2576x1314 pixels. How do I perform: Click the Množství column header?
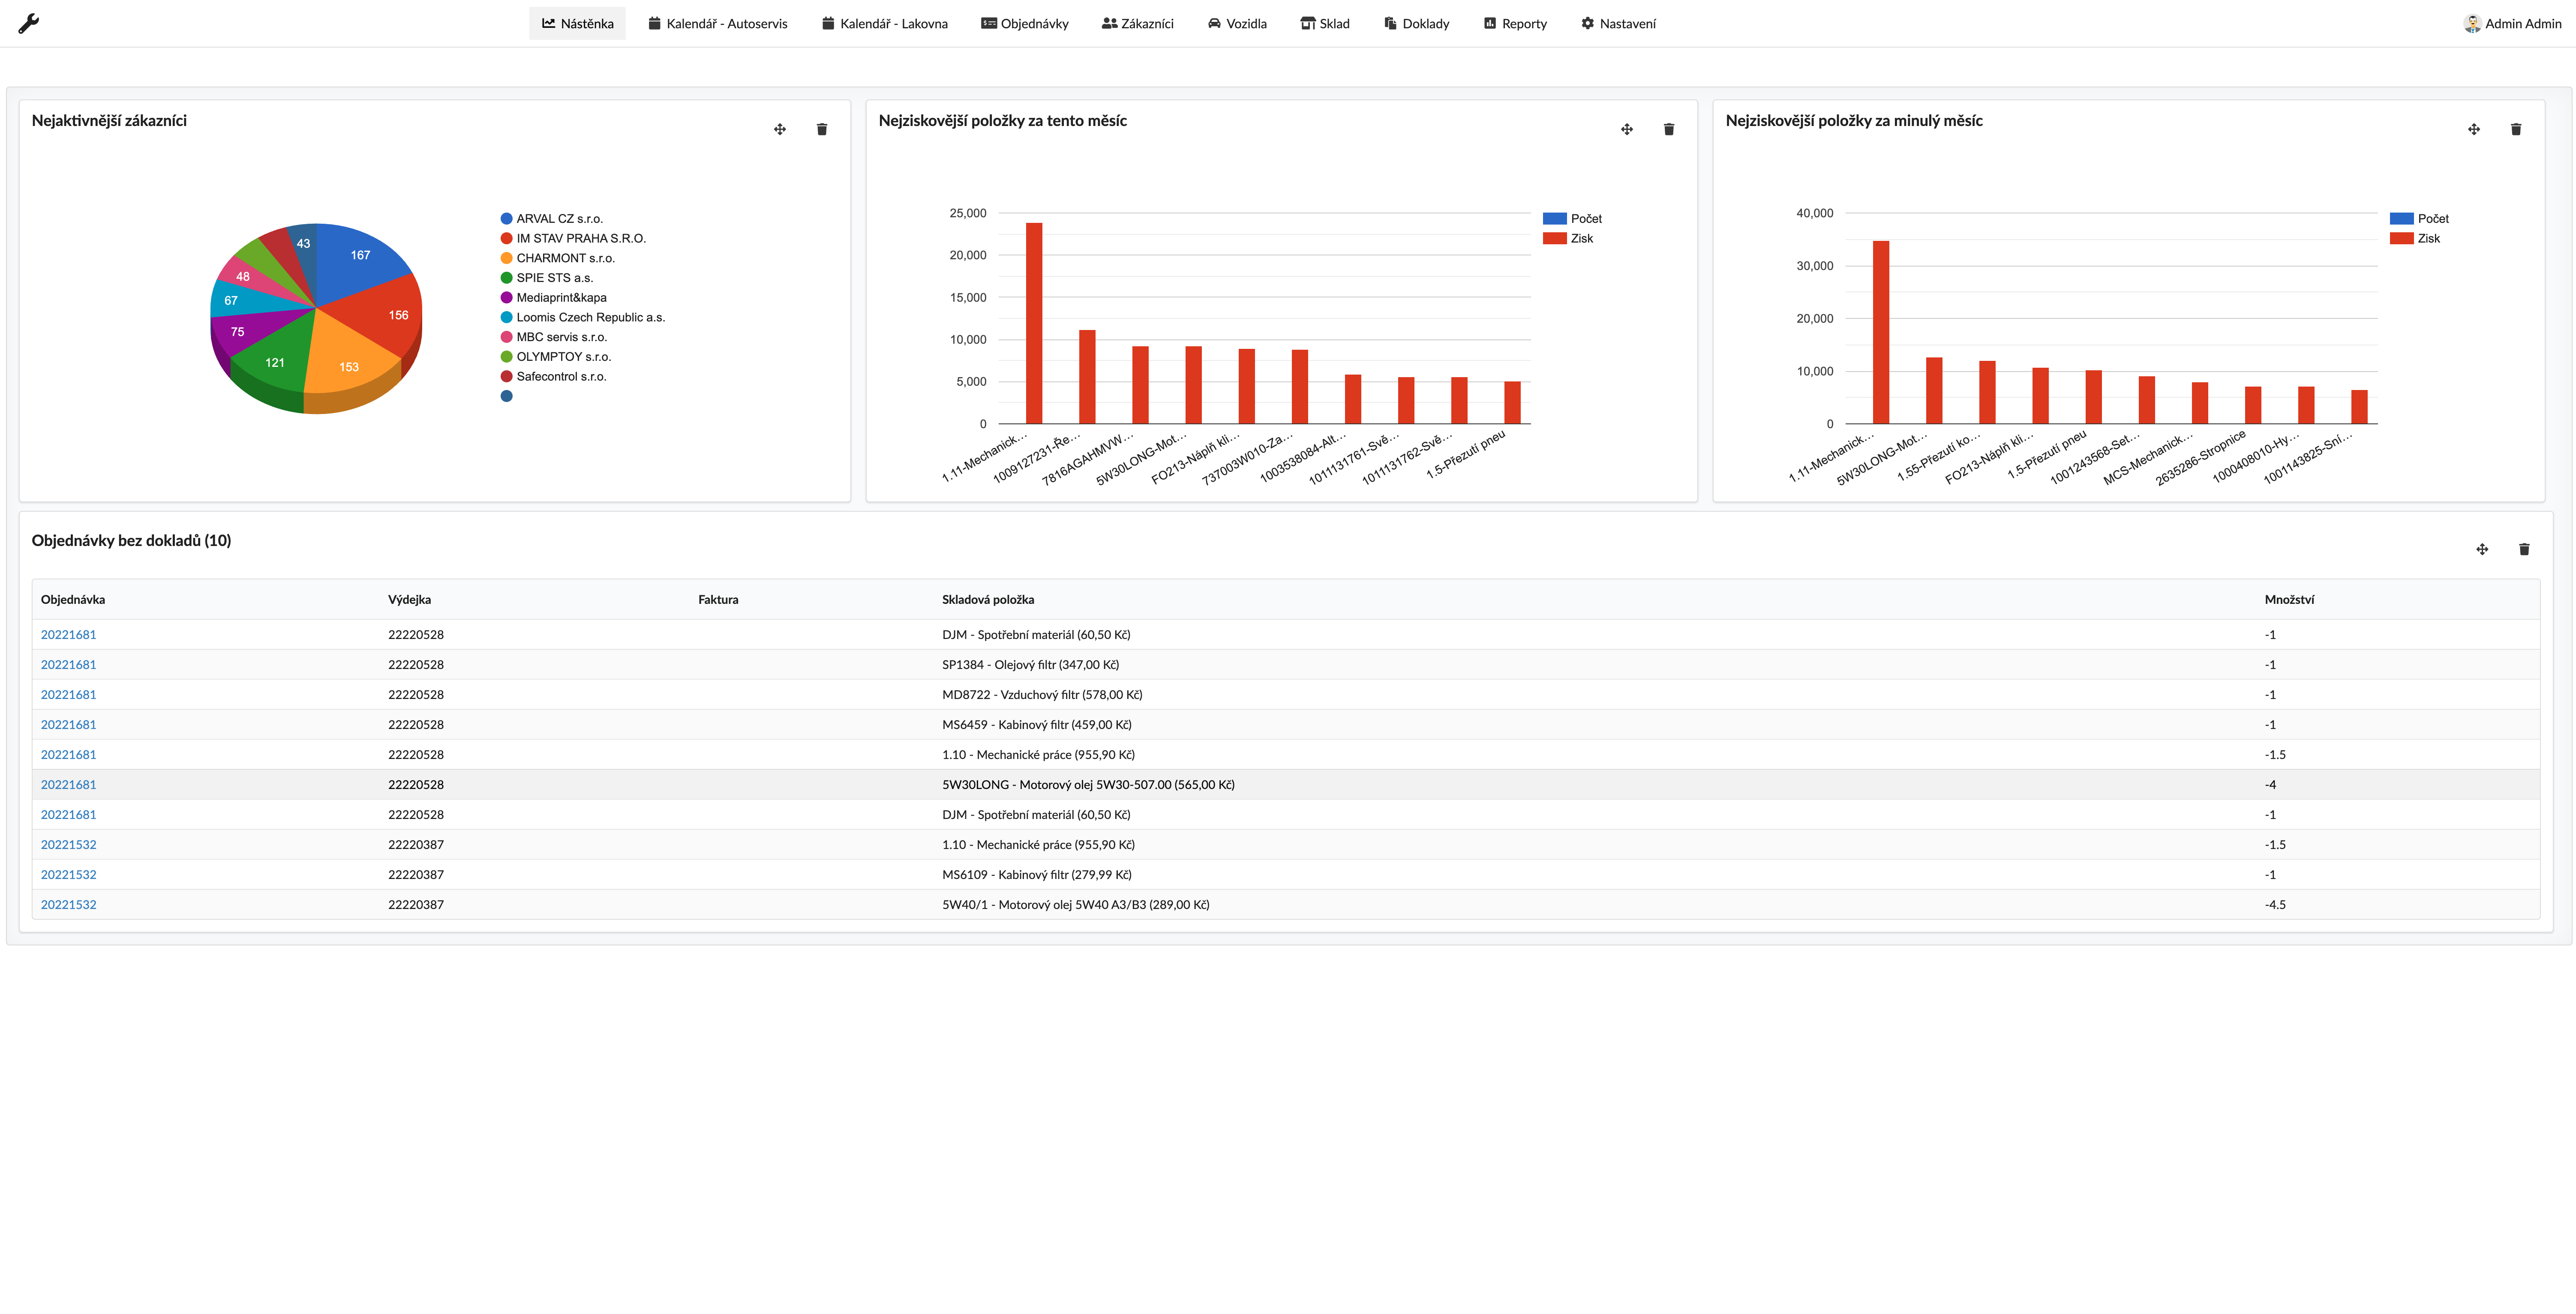[2289, 599]
